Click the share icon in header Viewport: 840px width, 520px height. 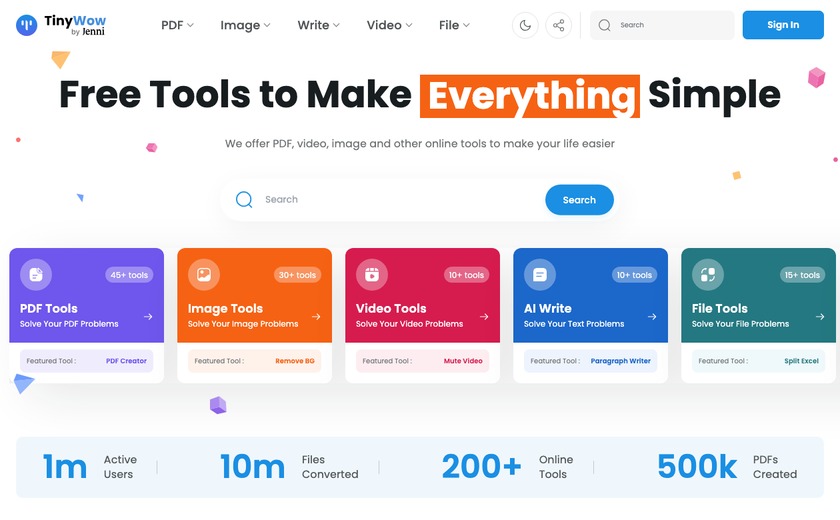pos(558,25)
